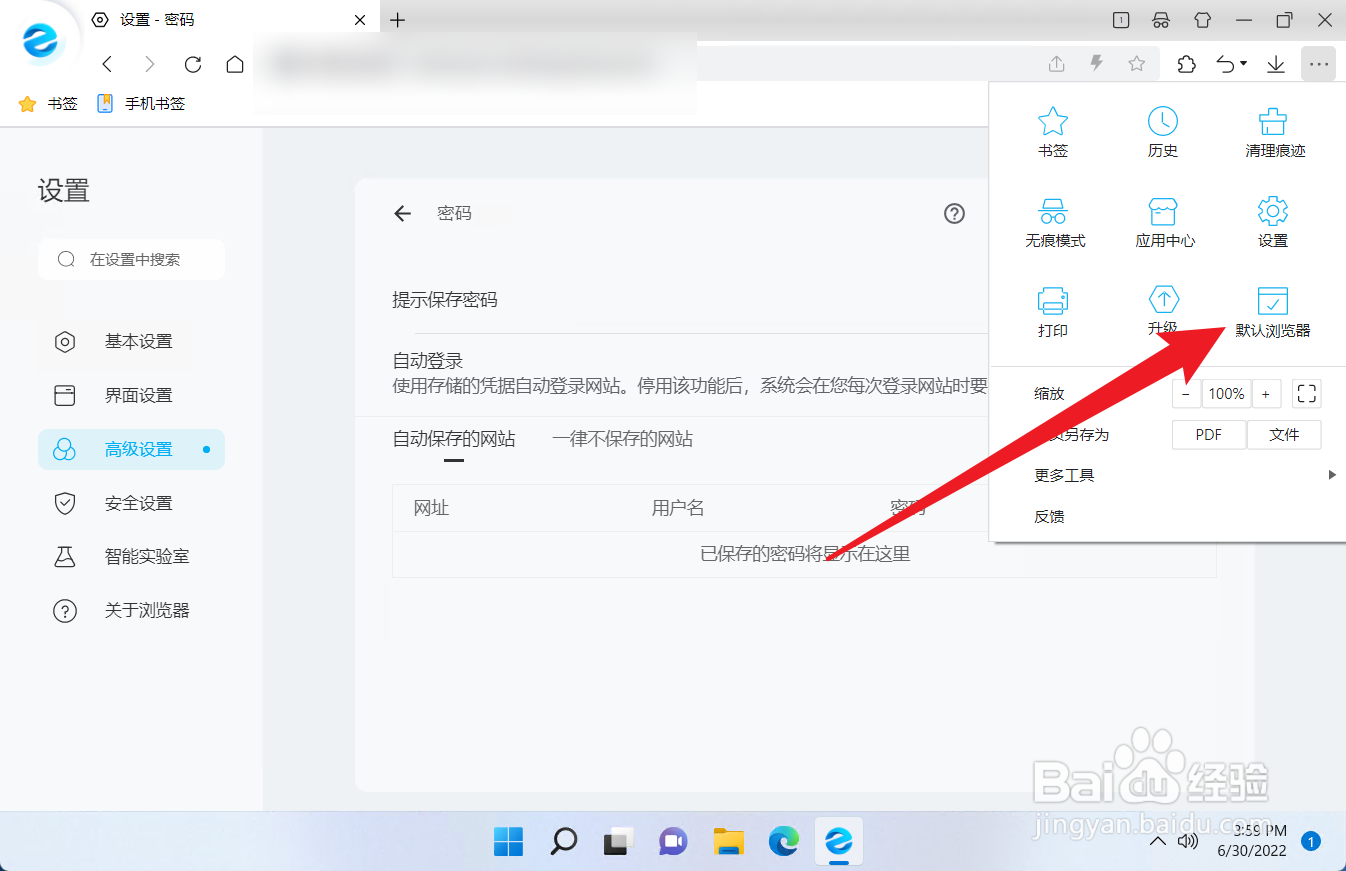Open the App Center (应用中心)

pyautogui.click(x=1165, y=223)
